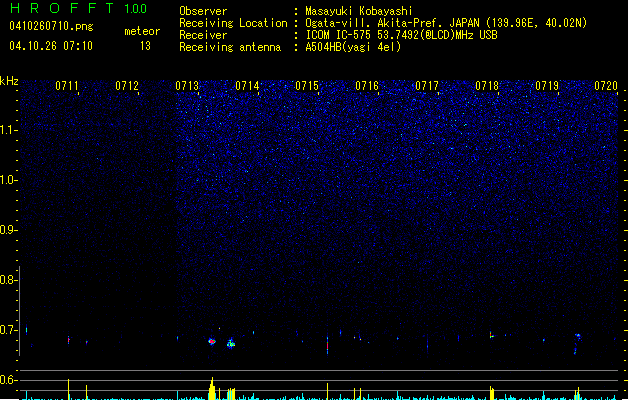The height and width of the screenshot is (400, 629).
Task: Select the observer name Masayuki Kobayashi
Action: [359, 11]
